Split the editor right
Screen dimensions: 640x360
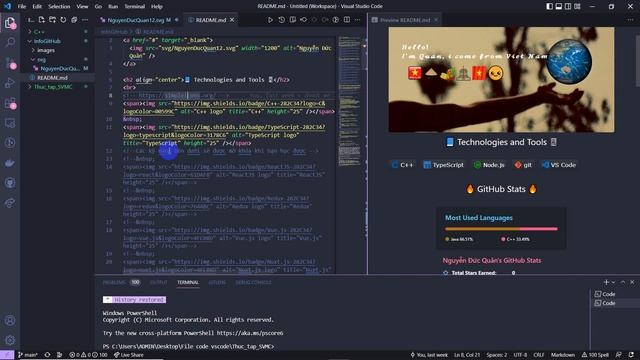(347, 20)
